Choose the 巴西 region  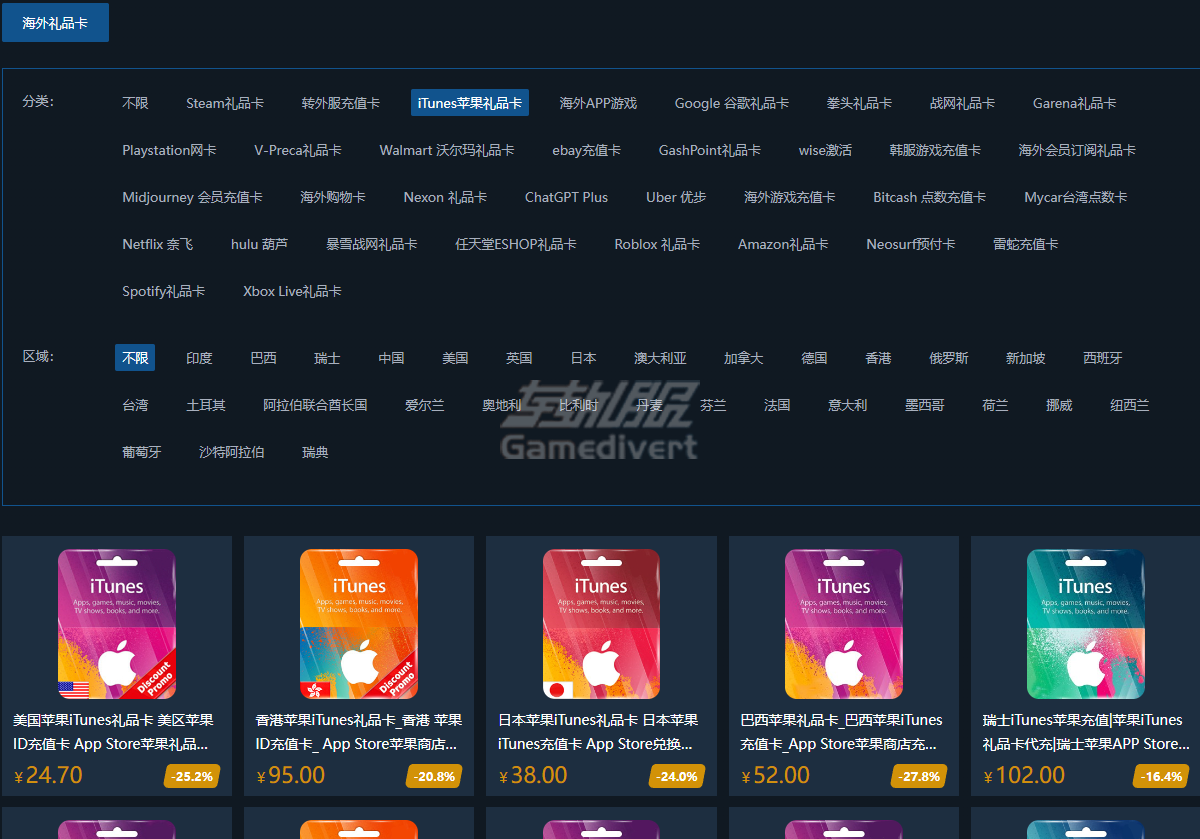[x=263, y=358]
